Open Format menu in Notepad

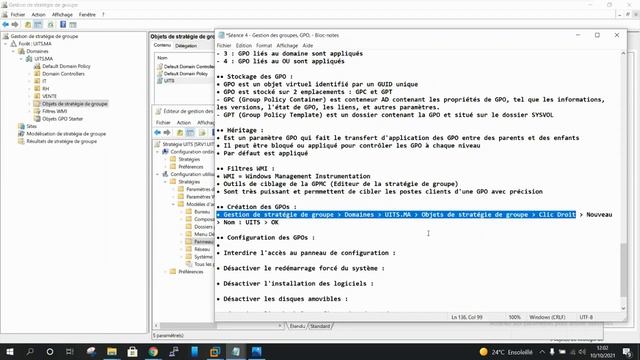(264, 45)
